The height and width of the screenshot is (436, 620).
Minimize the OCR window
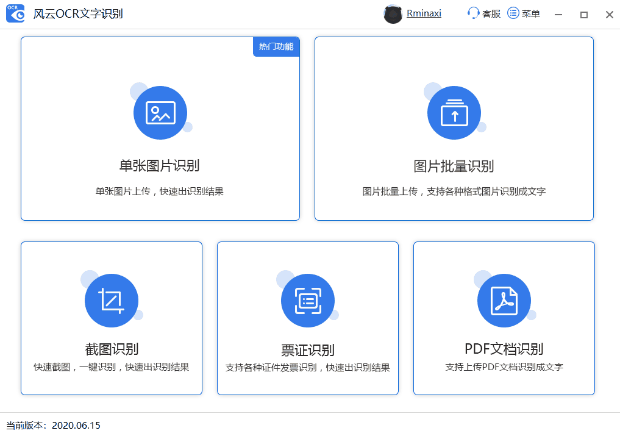tap(558, 15)
